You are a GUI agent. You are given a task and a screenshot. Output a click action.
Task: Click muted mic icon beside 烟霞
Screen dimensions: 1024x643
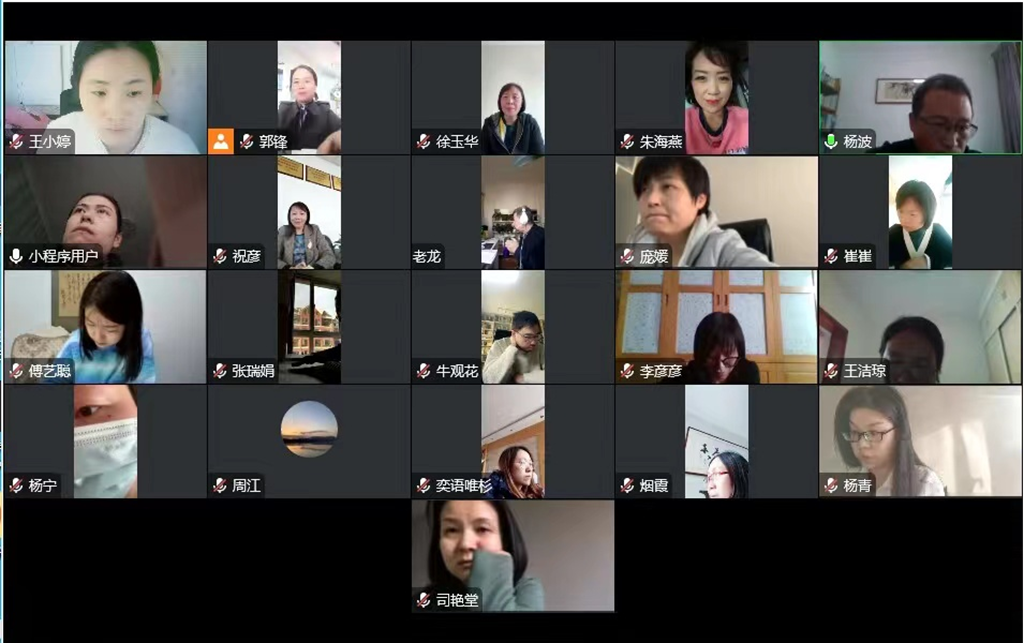[628, 486]
